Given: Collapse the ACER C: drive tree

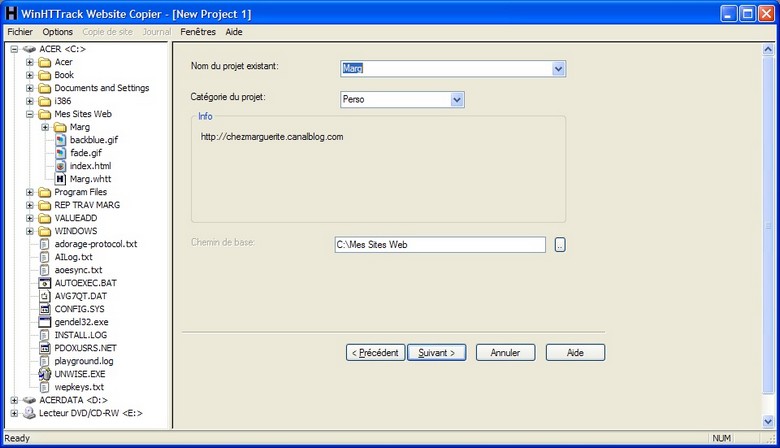Looking at the screenshot, I should [x=14, y=49].
